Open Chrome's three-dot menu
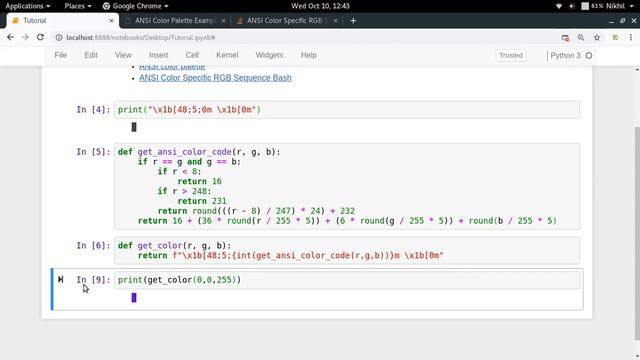640x360 pixels. click(x=631, y=38)
